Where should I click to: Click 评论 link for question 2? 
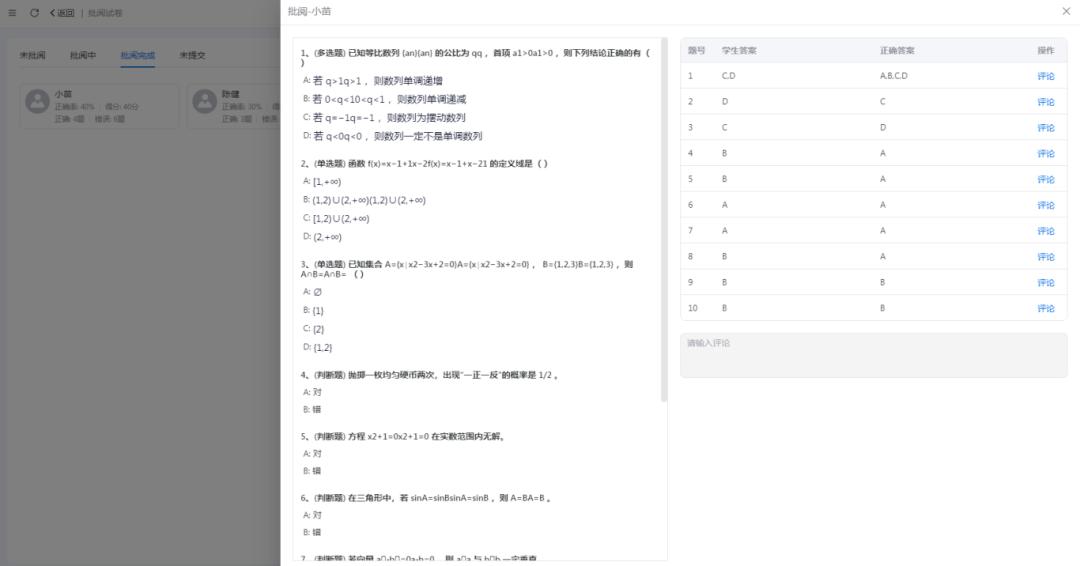point(1045,102)
